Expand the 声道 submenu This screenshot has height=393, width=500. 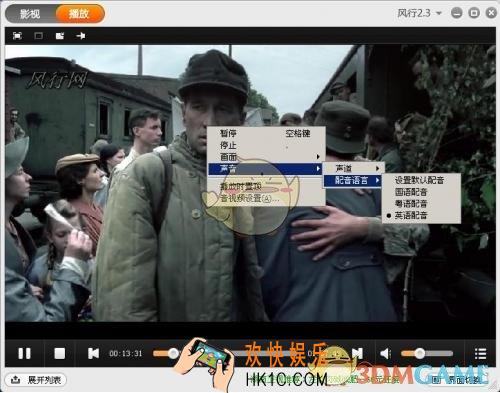354,169
